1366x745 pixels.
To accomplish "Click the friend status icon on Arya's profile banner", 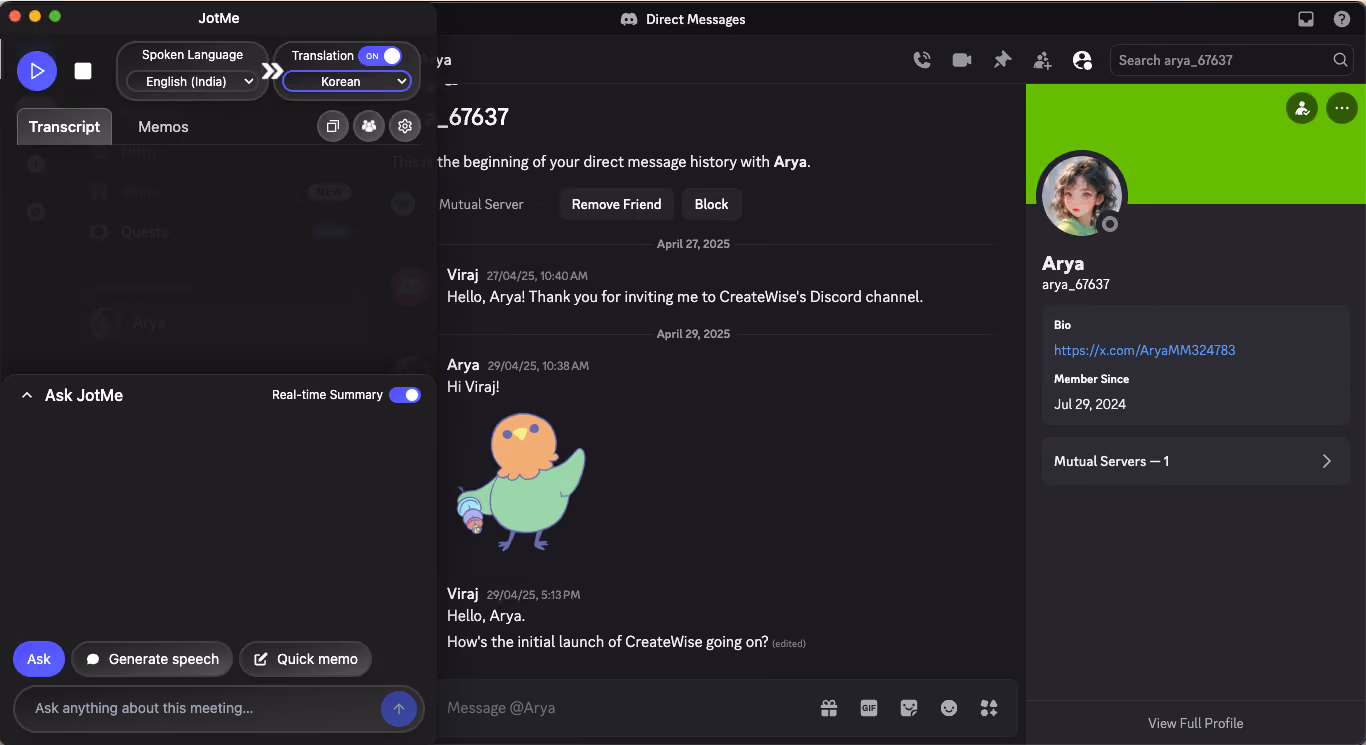I will 1302,108.
